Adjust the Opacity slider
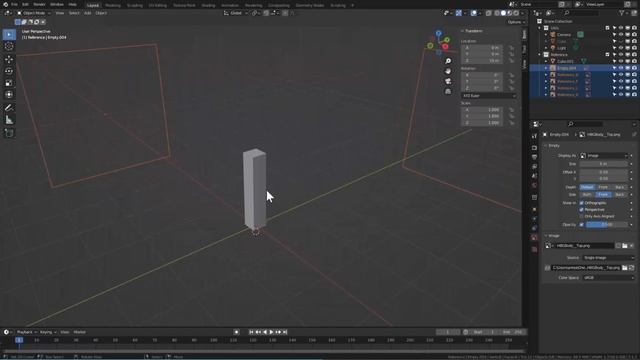This screenshot has height=360, width=640. (x=607, y=224)
